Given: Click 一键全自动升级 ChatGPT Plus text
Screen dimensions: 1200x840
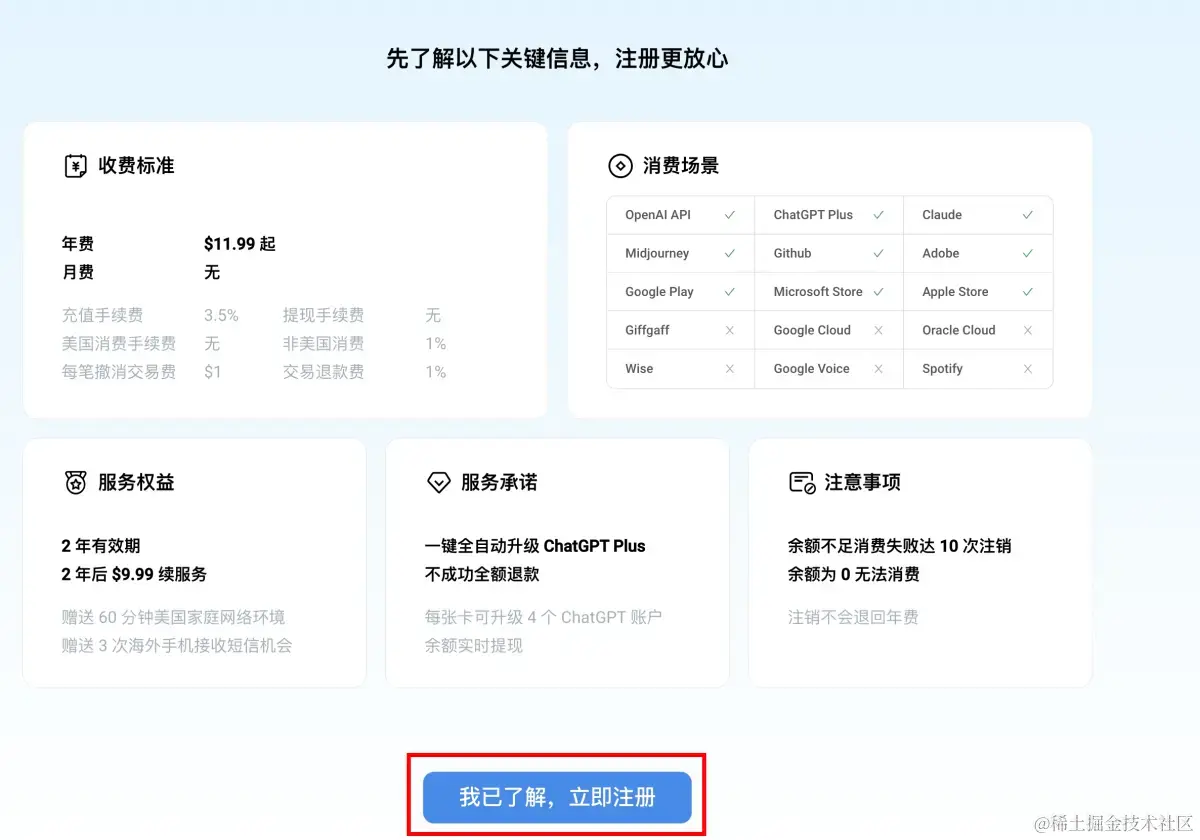Looking at the screenshot, I should [535, 546].
